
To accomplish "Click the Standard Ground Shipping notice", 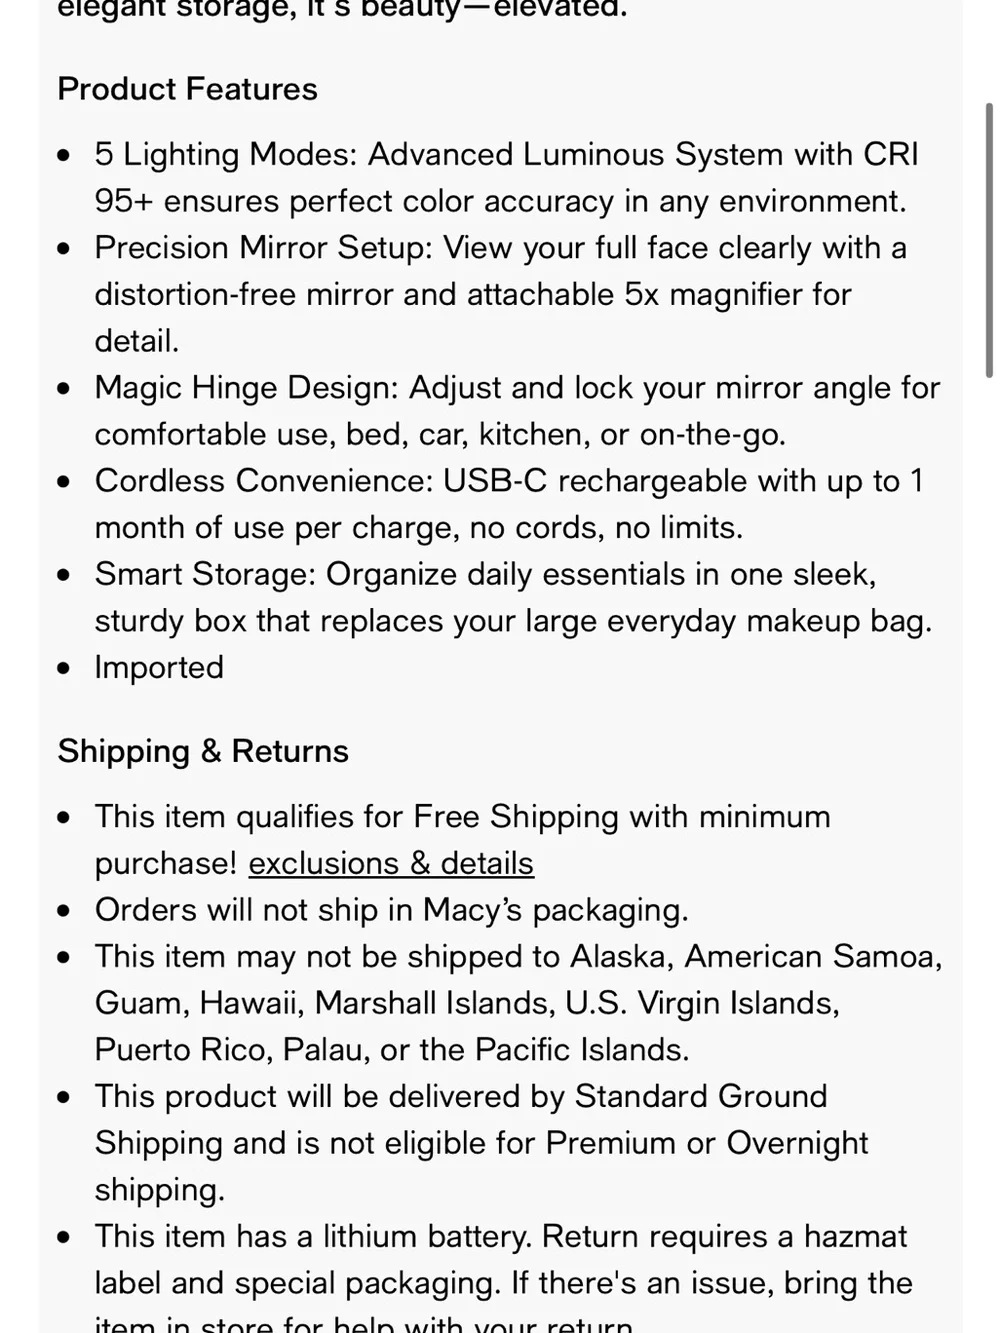I will click(481, 1143).
